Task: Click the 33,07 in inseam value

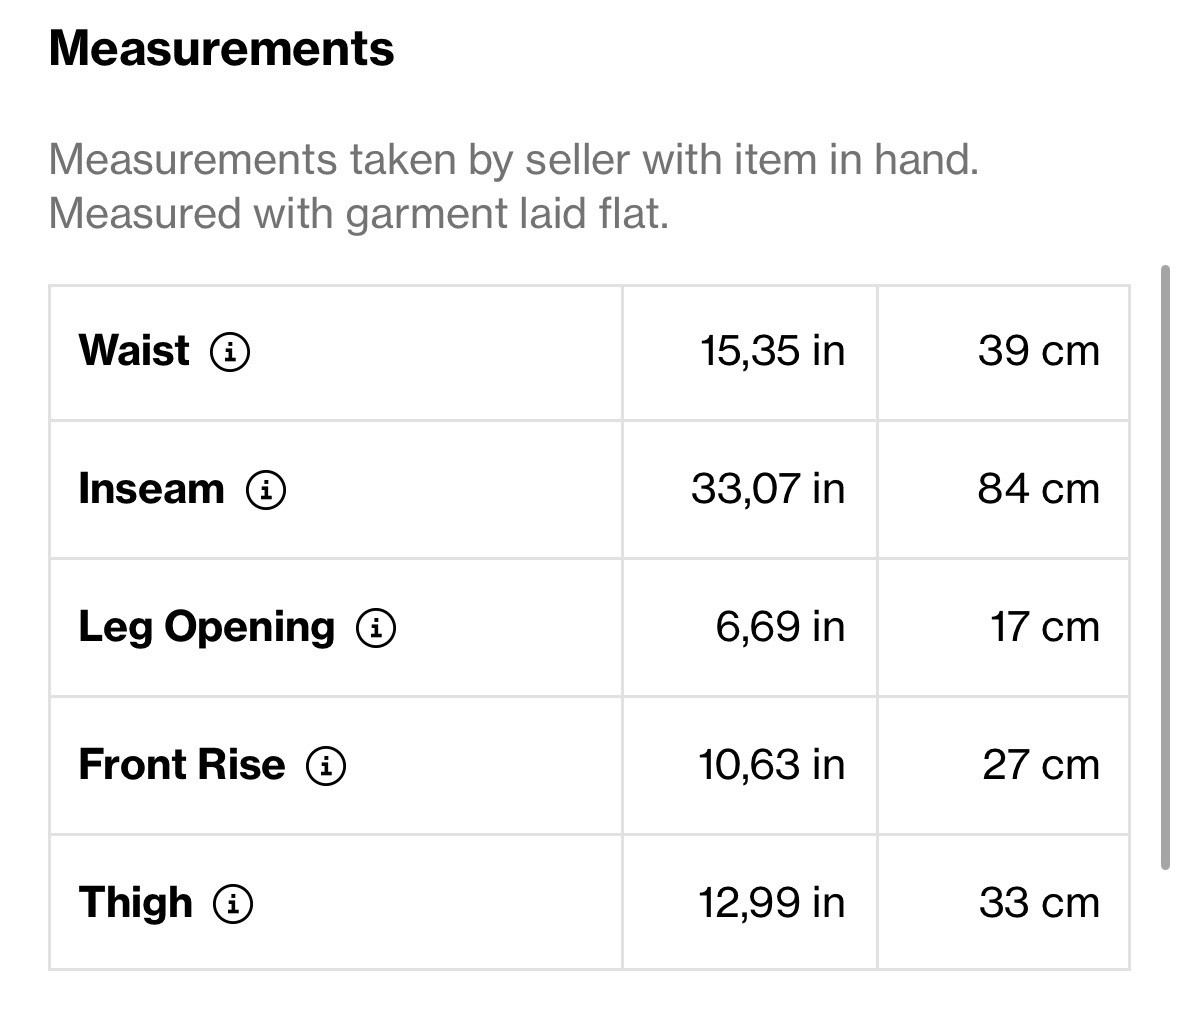Action: (768, 490)
